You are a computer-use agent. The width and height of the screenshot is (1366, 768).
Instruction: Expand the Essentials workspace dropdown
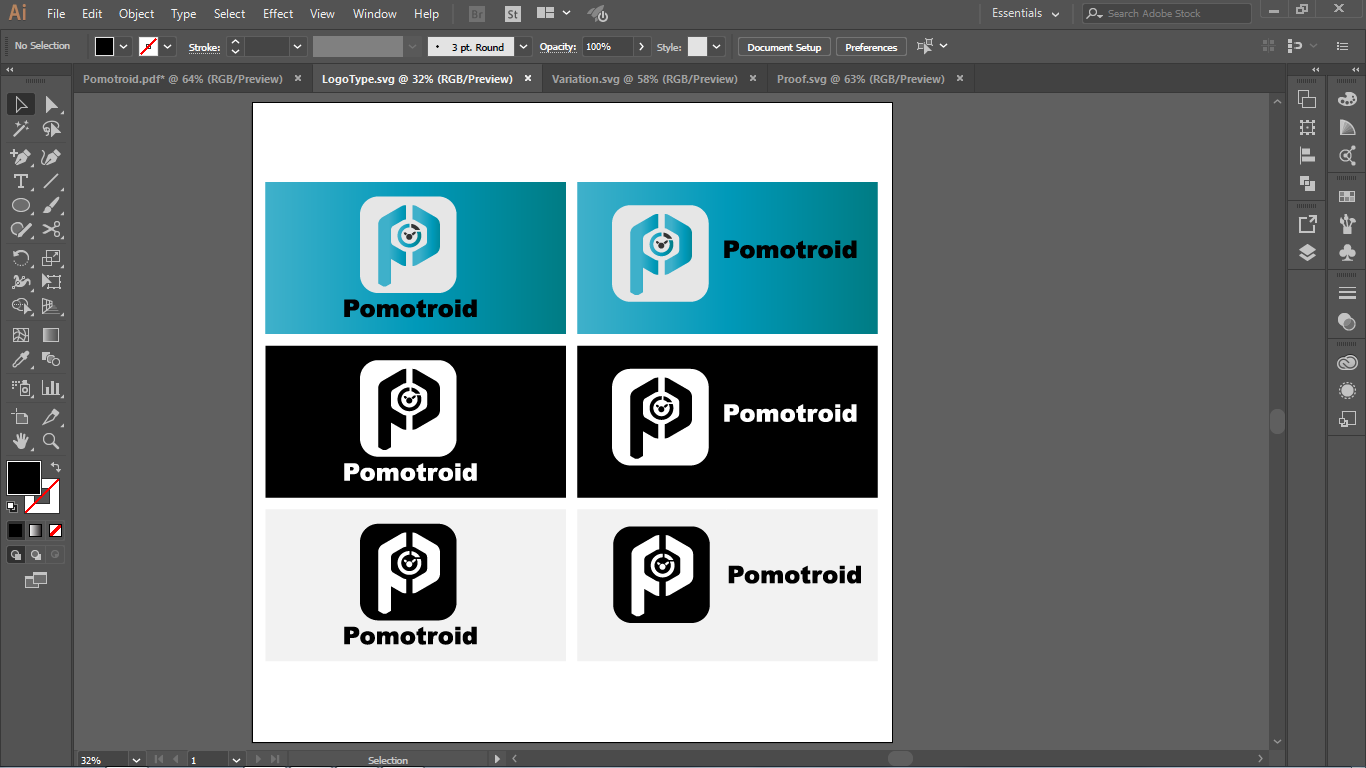pos(1056,14)
